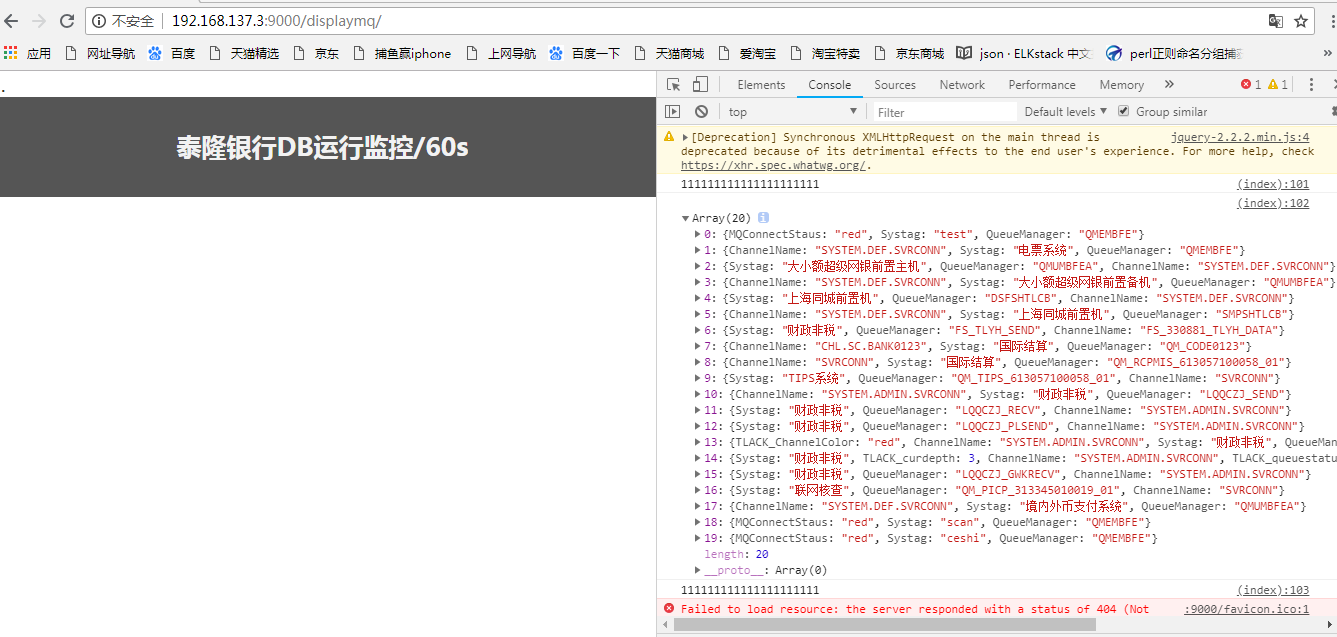Toggle the device toolbar icon in DevTools
Viewport: 1337px width, 637px height.
point(700,85)
